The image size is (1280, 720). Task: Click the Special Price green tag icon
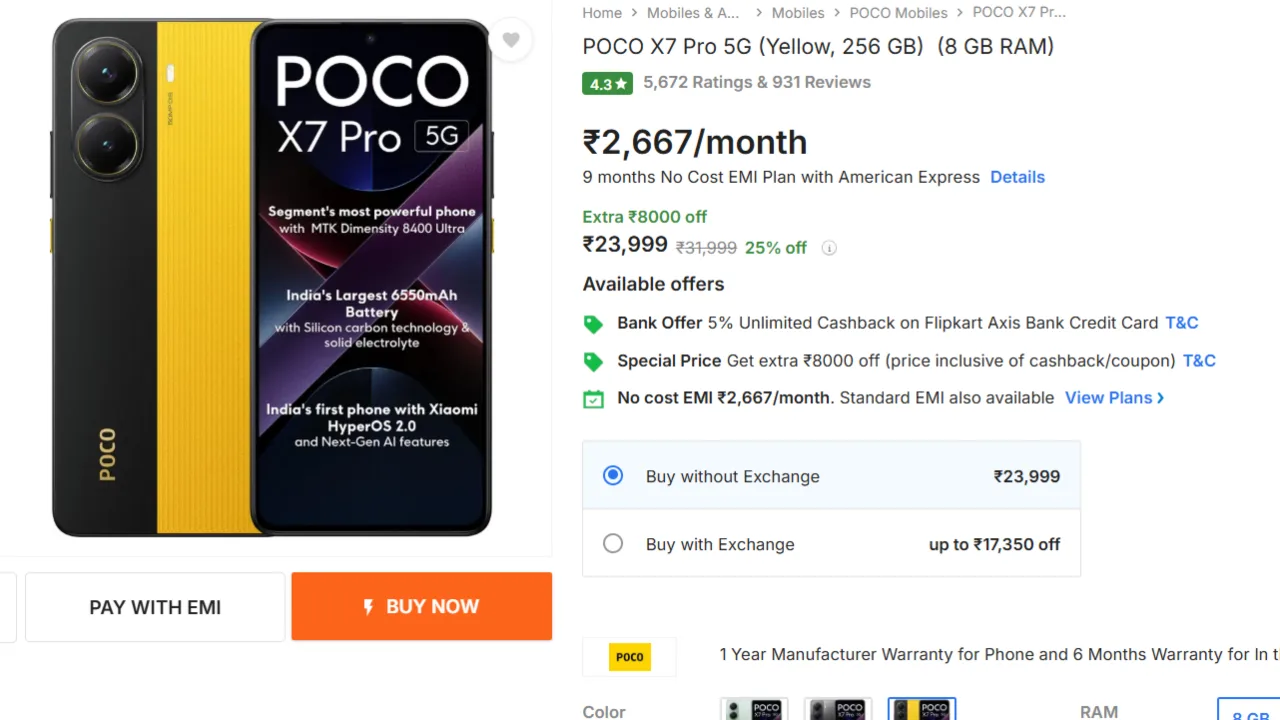[593, 361]
